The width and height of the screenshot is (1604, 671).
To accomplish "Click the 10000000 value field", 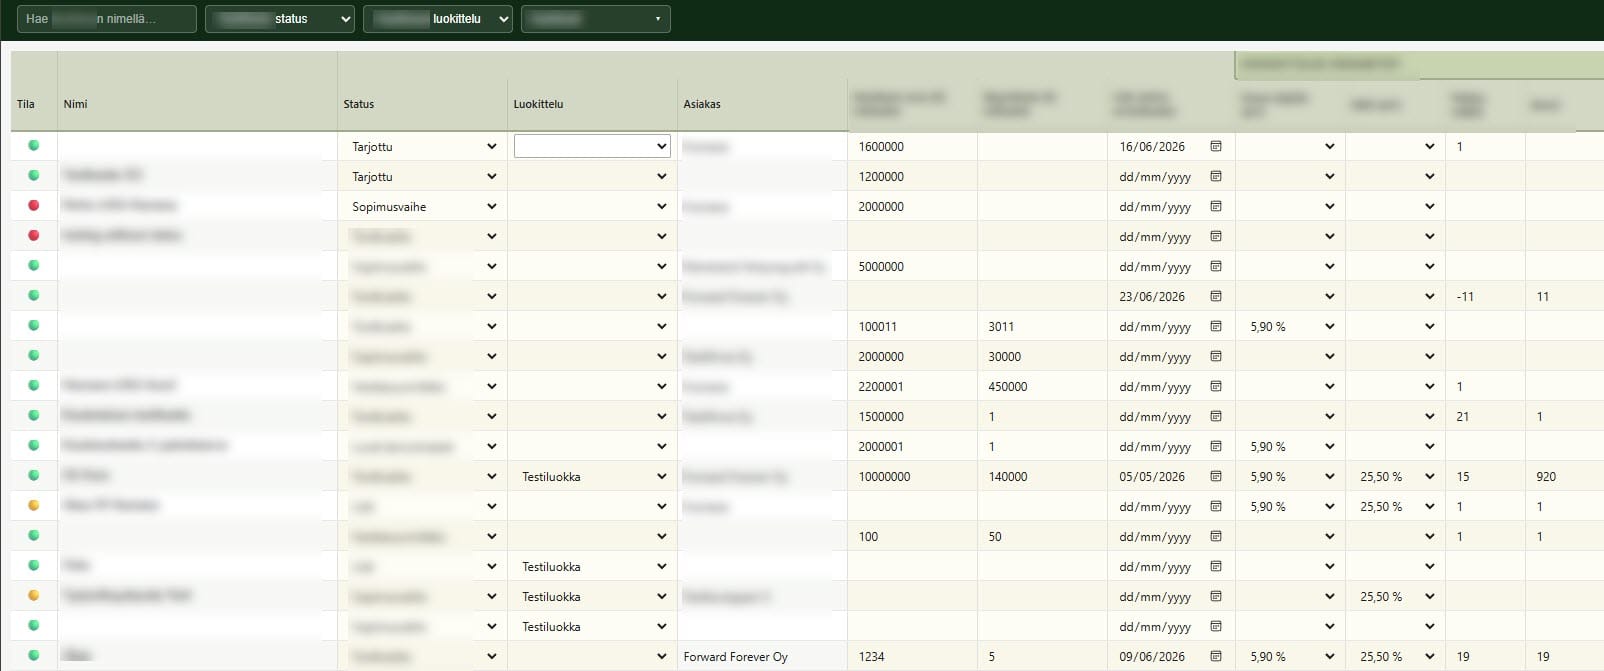I will [912, 476].
